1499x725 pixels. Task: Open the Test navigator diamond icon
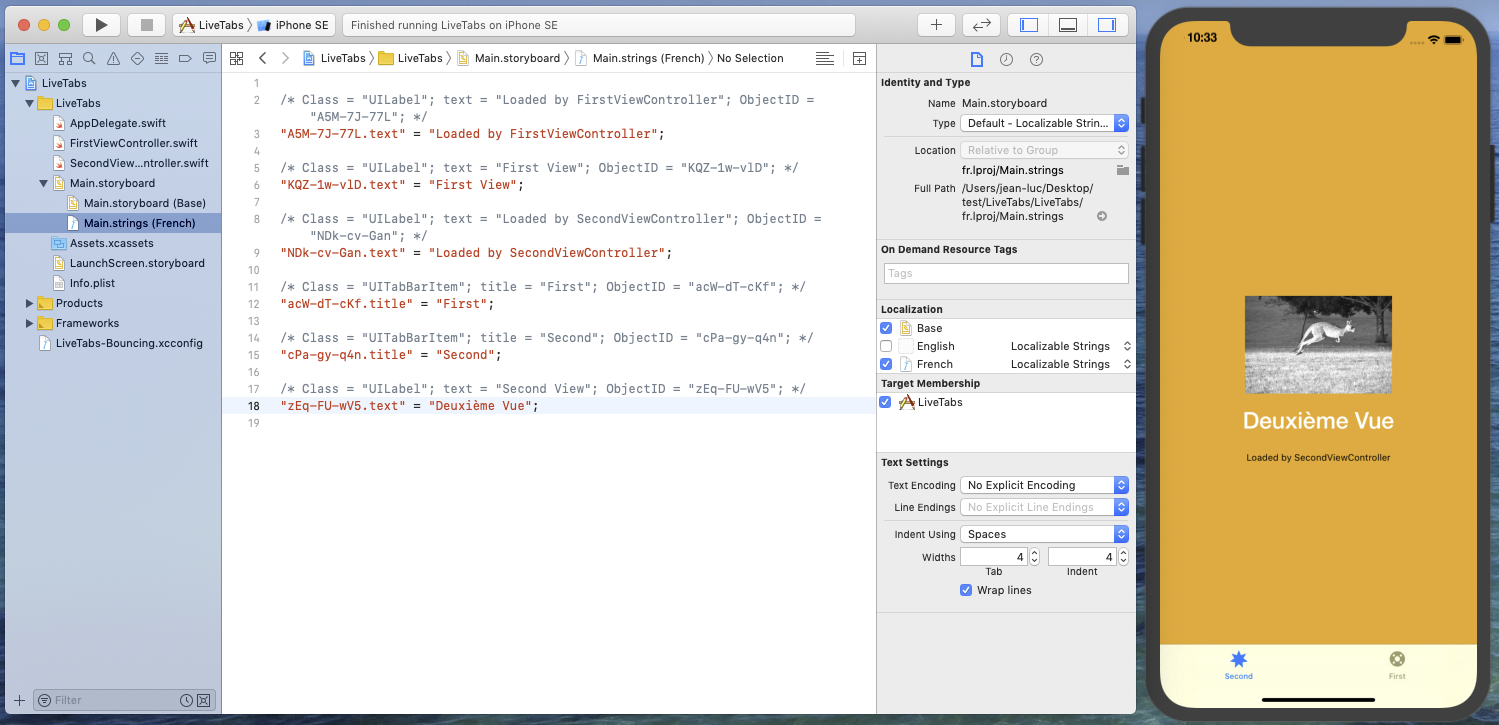pos(137,59)
